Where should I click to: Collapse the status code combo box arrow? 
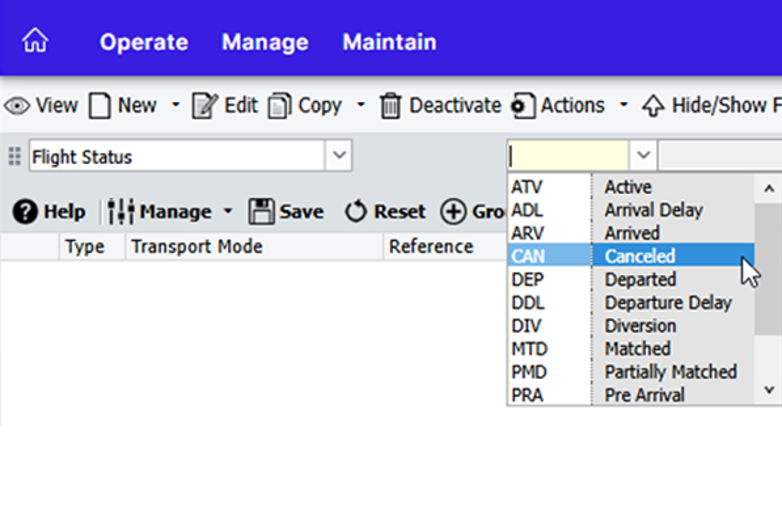coord(643,156)
